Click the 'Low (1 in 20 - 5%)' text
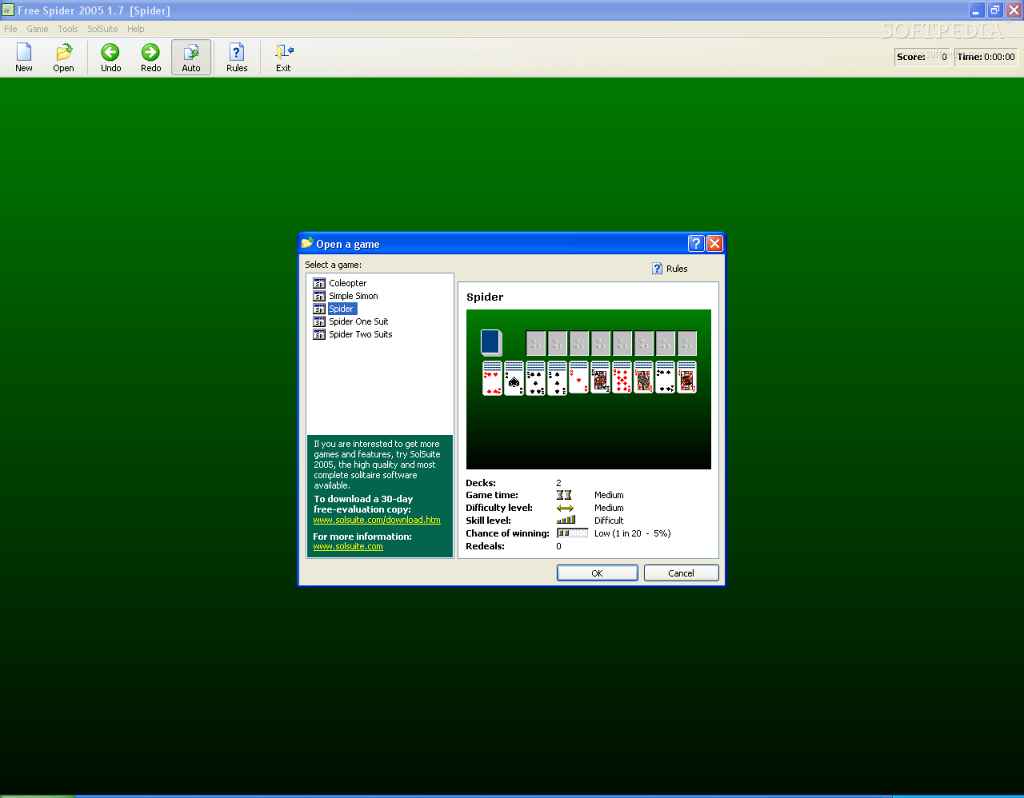The height and width of the screenshot is (798, 1024). (x=632, y=534)
